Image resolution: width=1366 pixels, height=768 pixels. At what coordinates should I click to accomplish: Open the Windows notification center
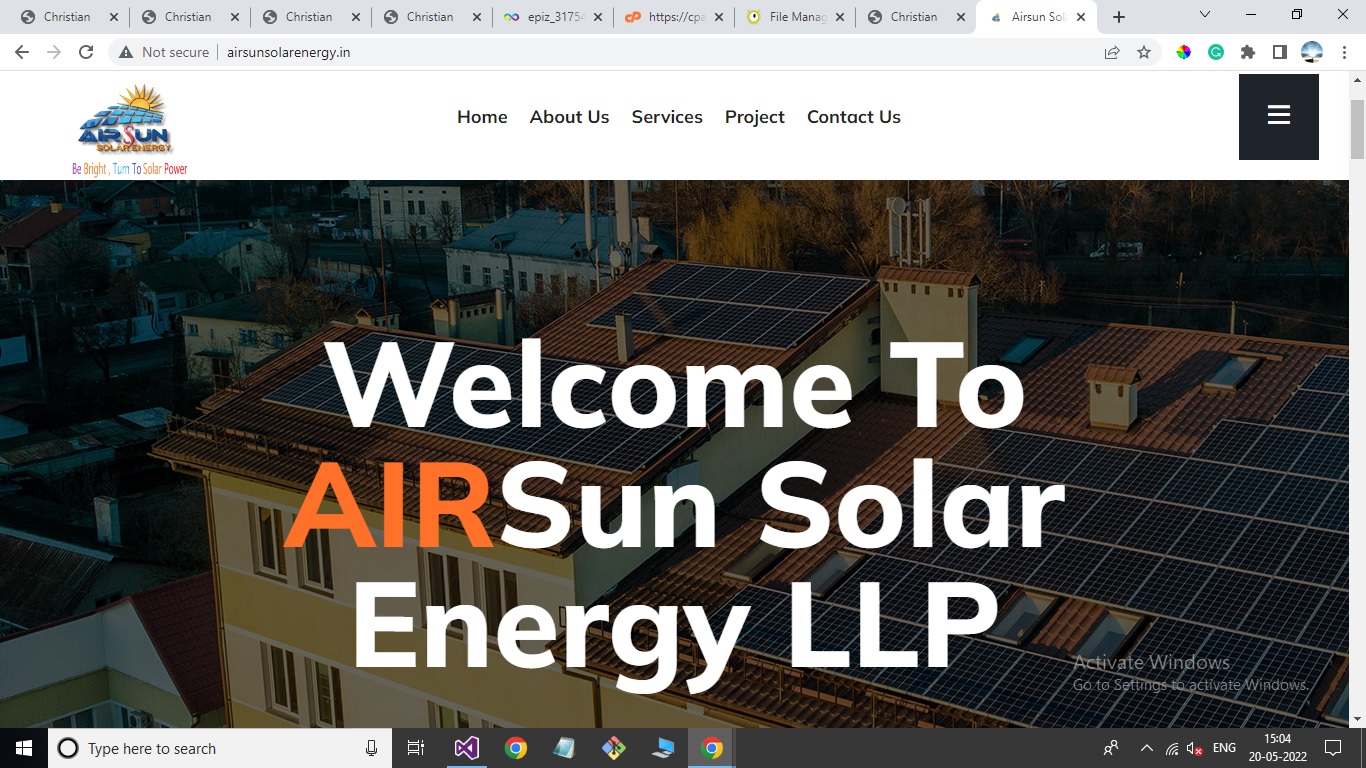tap(1333, 748)
